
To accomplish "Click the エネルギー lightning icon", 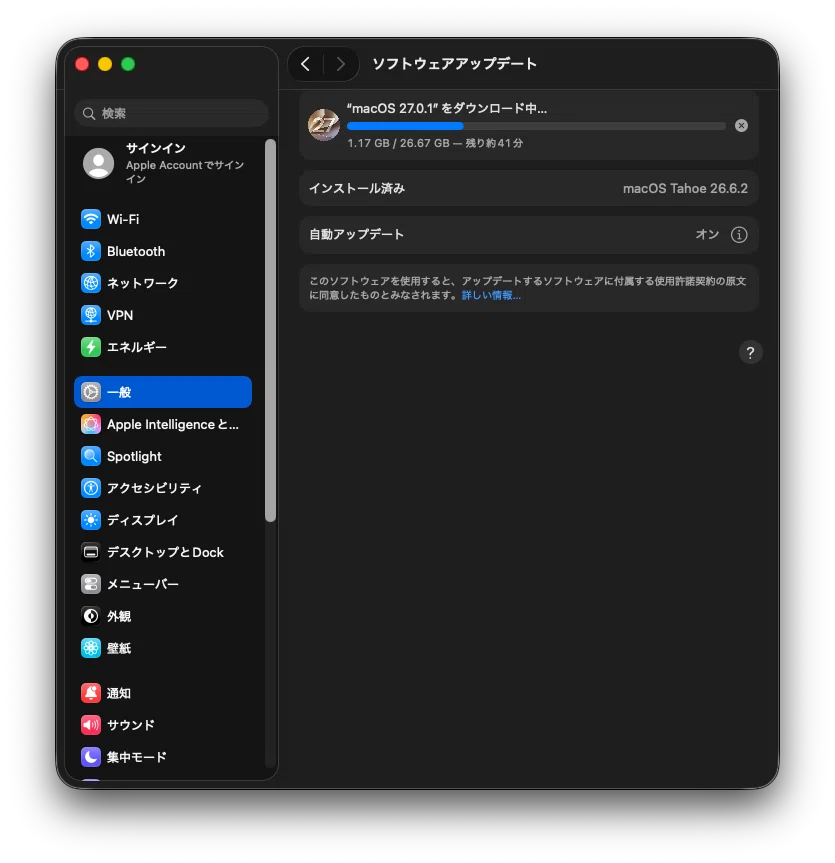I will coord(91,347).
